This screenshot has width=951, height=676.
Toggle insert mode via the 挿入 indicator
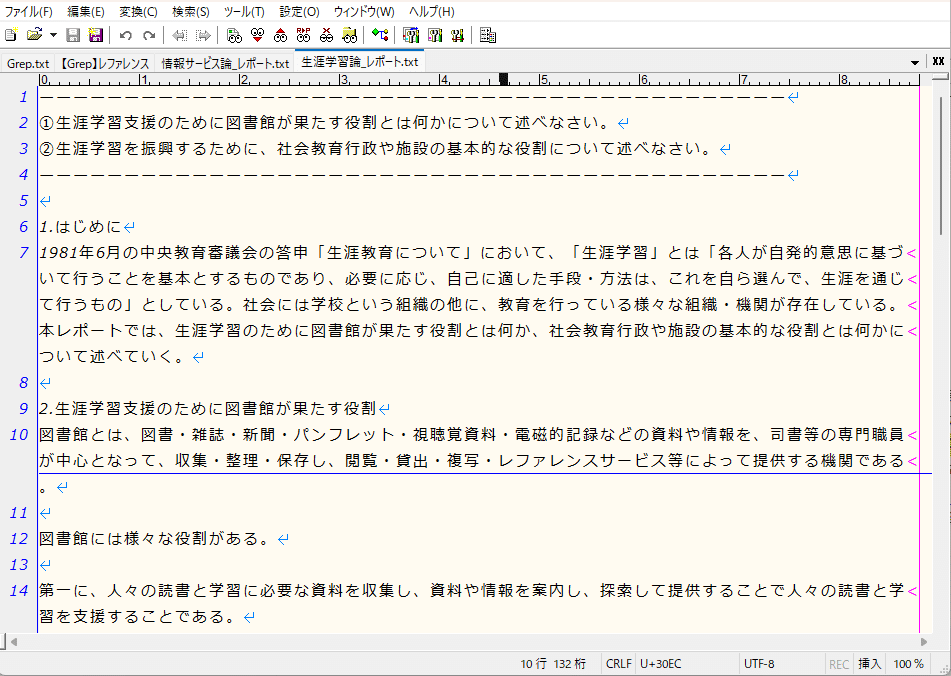(869, 663)
